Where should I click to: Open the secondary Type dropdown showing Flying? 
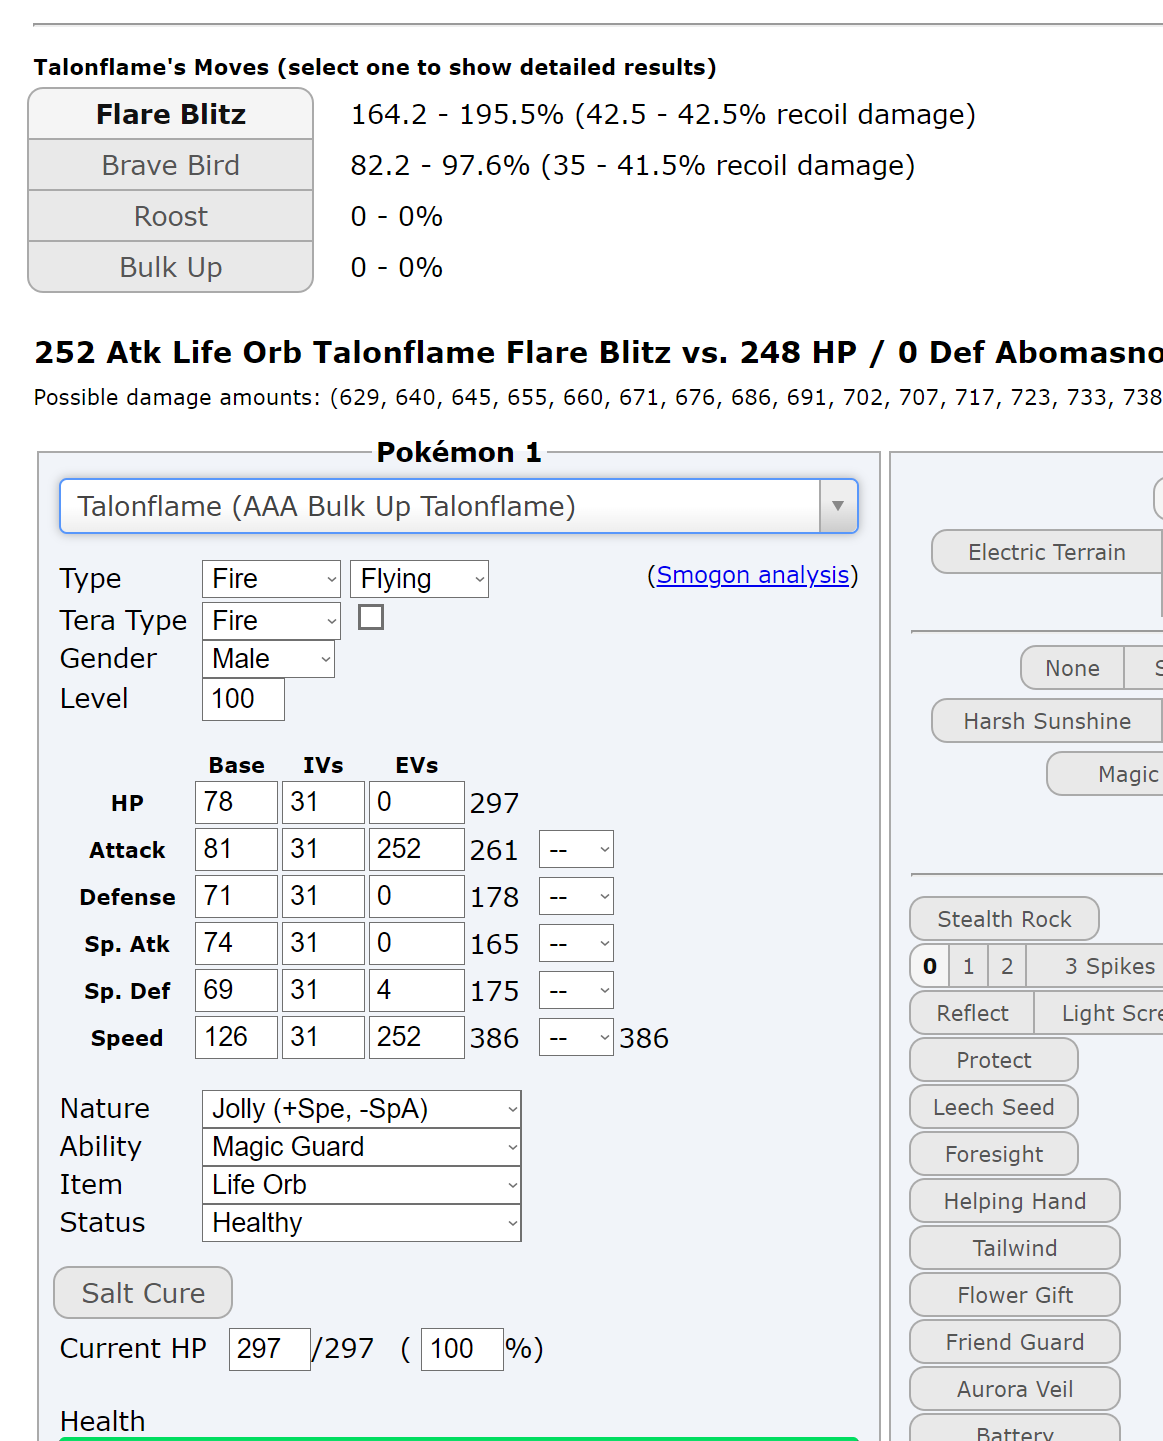click(x=419, y=579)
